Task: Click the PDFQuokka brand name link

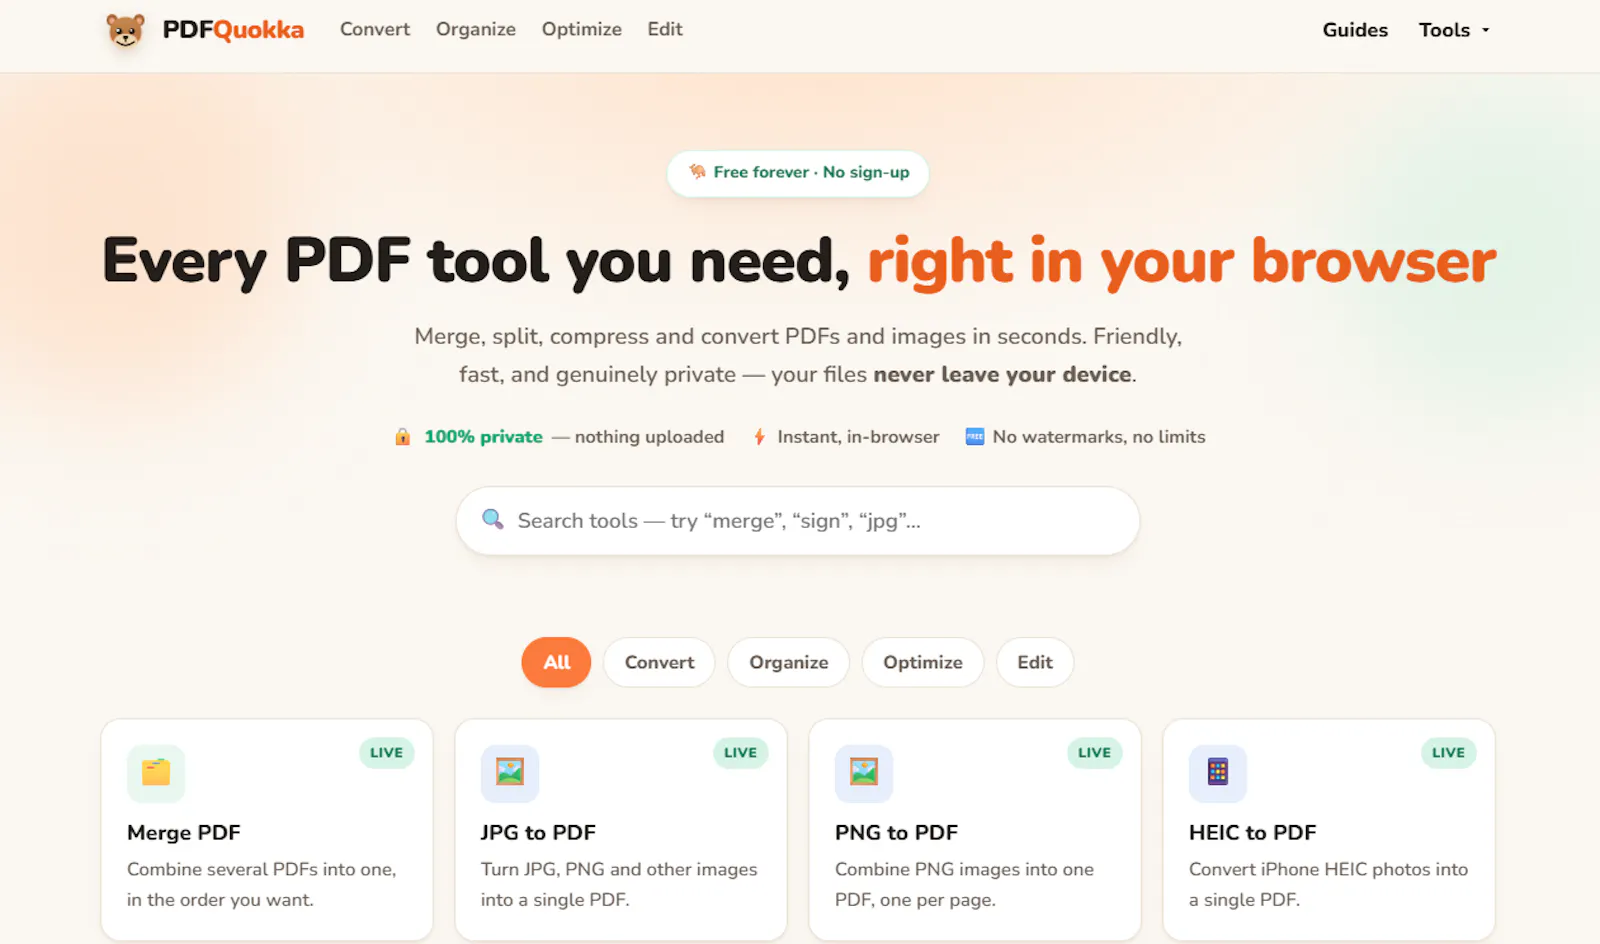Action: click(x=233, y=30)
